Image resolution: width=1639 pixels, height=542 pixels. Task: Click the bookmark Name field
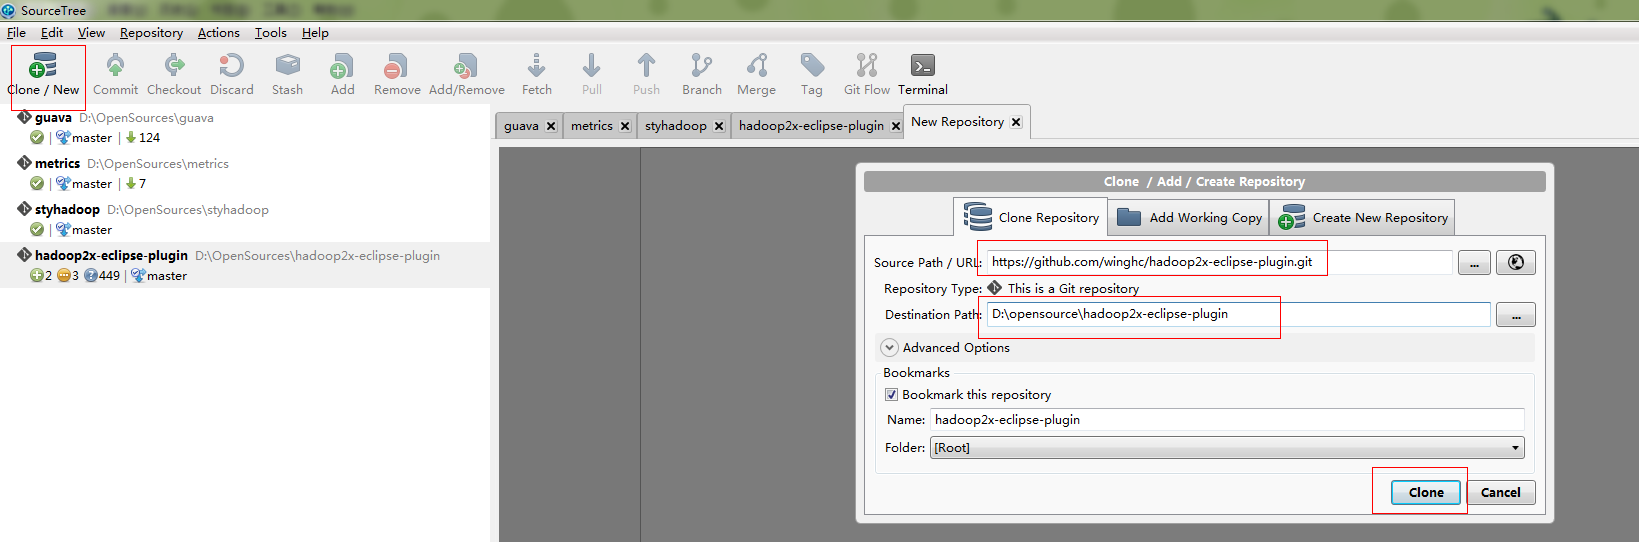coord(1227,420)
